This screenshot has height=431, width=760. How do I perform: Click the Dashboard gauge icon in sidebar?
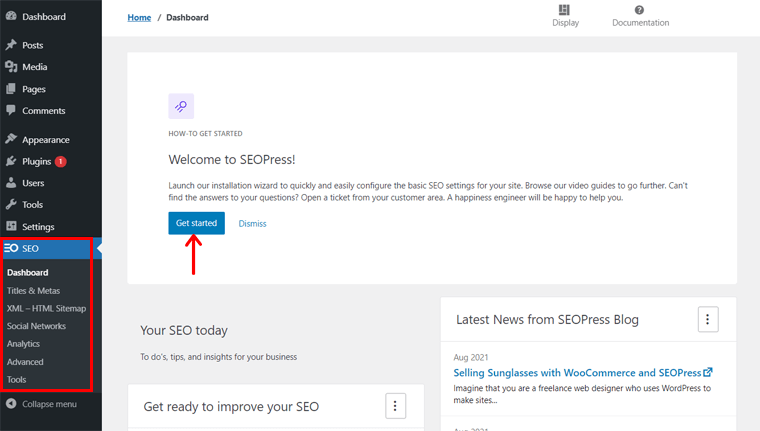coord(11,16)
